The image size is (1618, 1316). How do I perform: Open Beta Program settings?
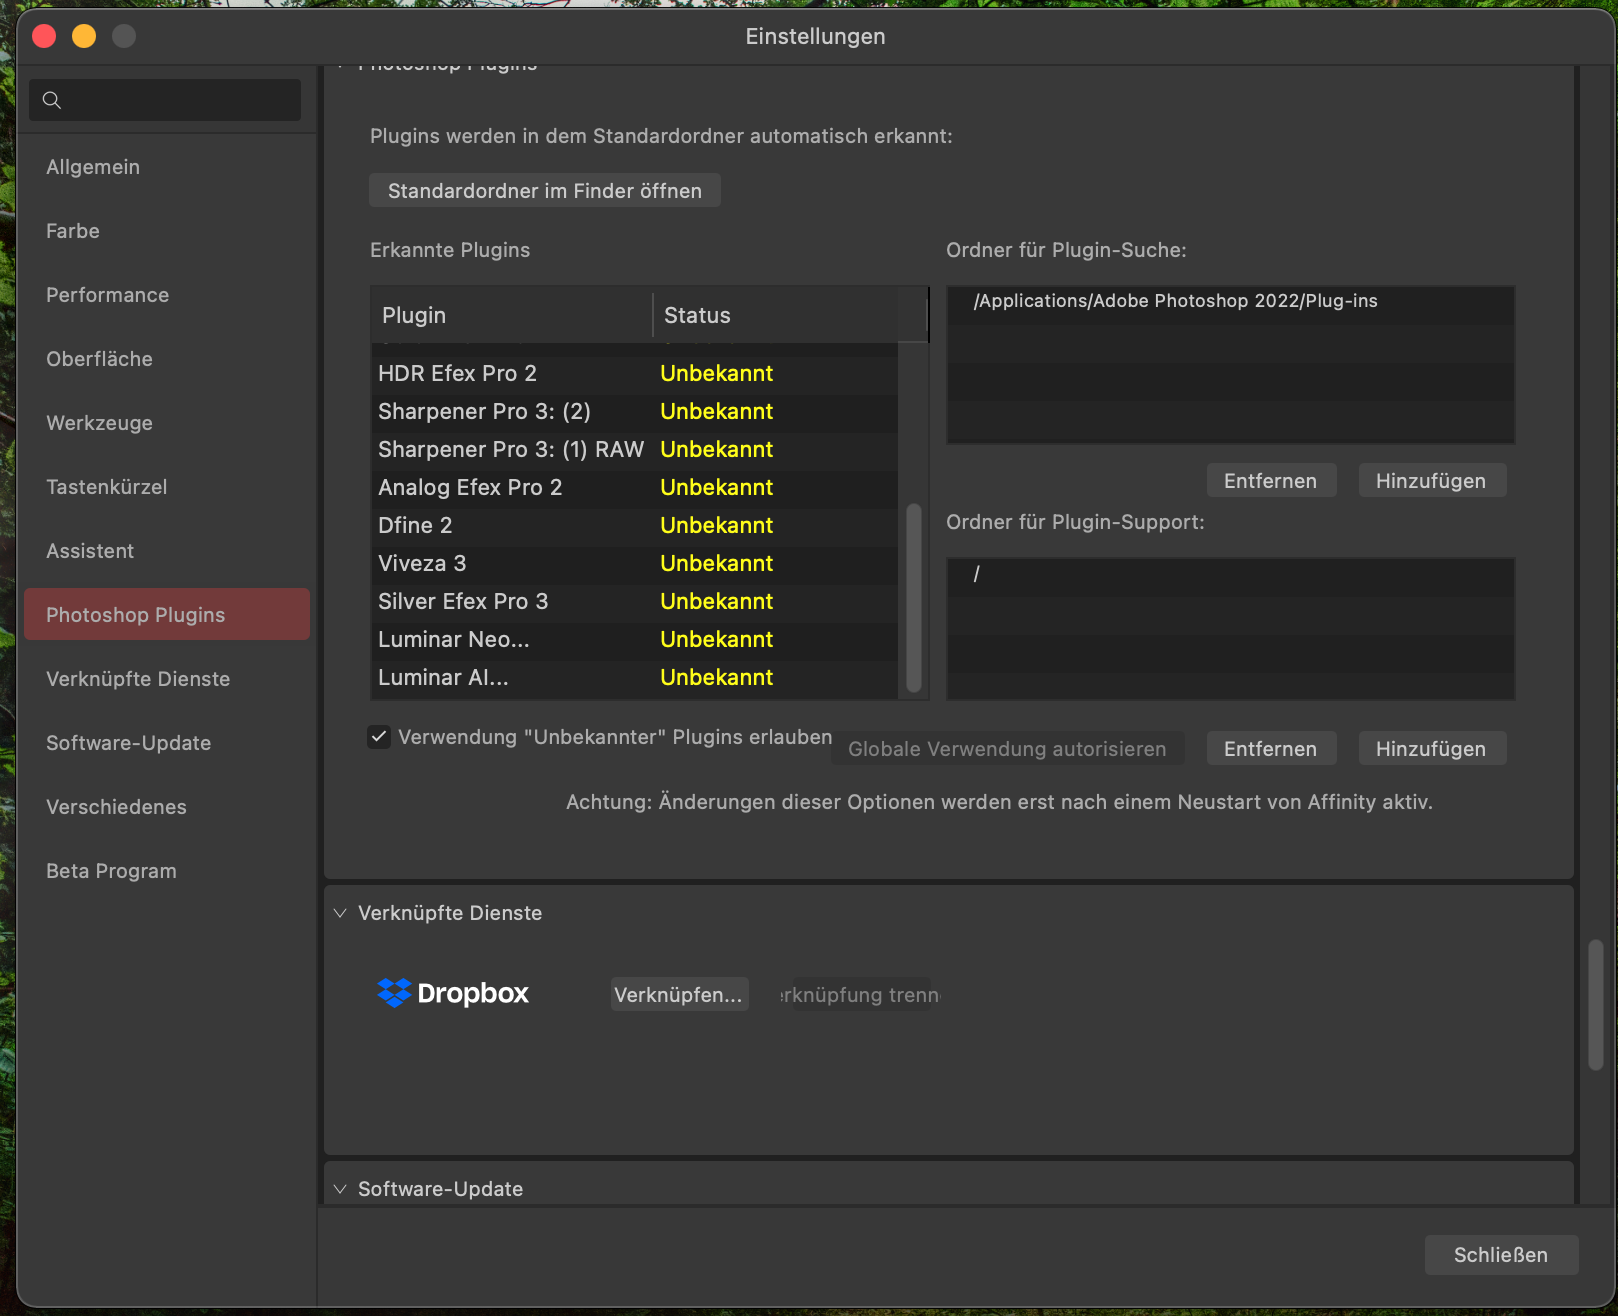tap(167, 871)
